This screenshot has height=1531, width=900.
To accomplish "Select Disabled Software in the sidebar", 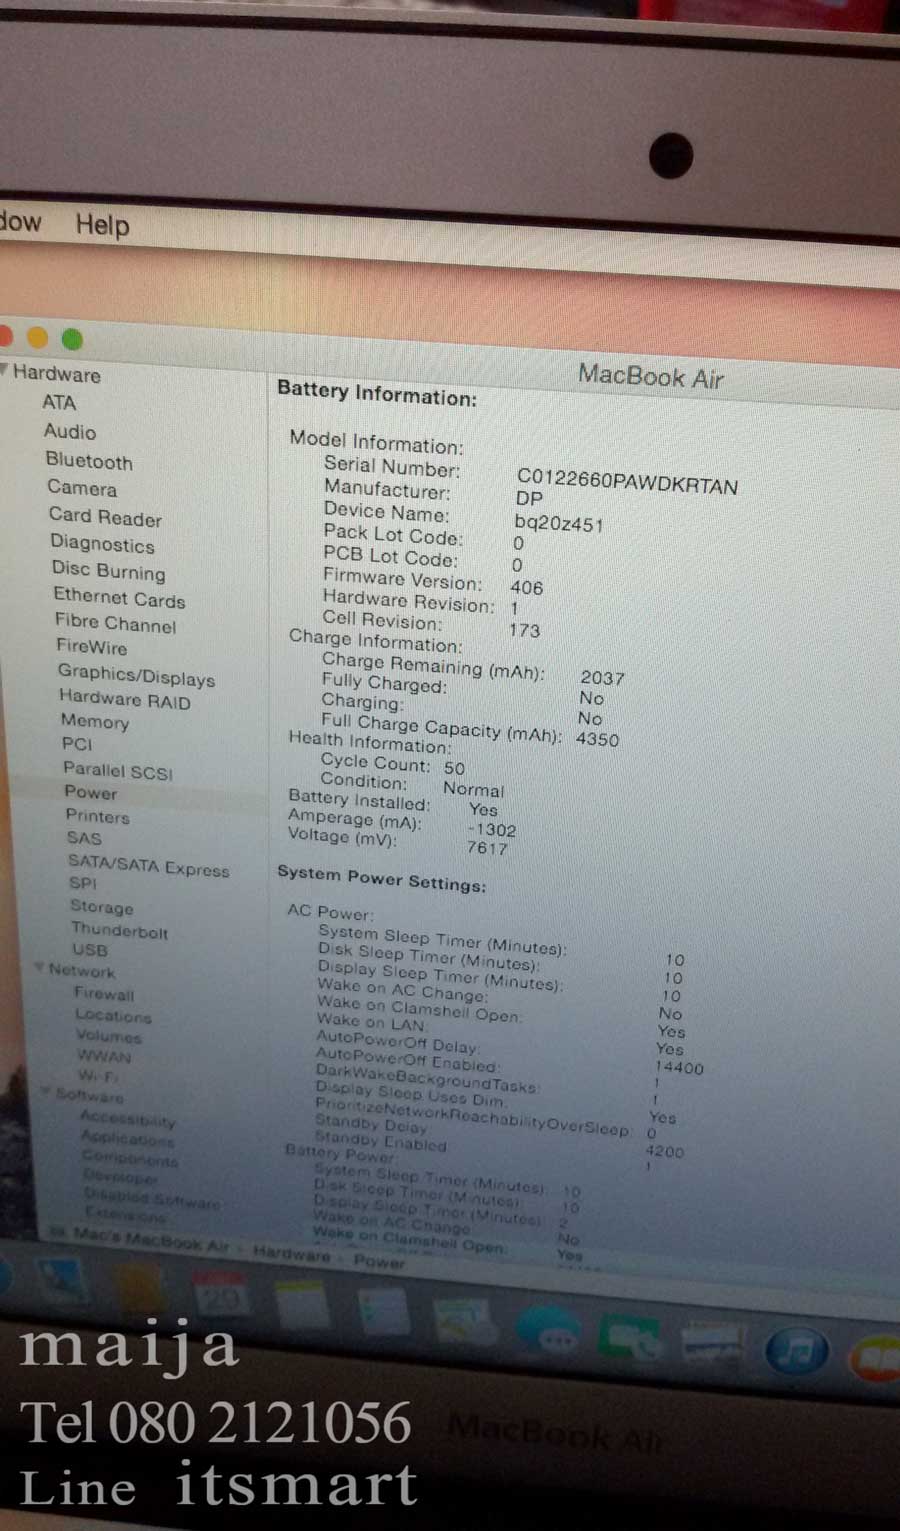I will (x=152, y=1199).
